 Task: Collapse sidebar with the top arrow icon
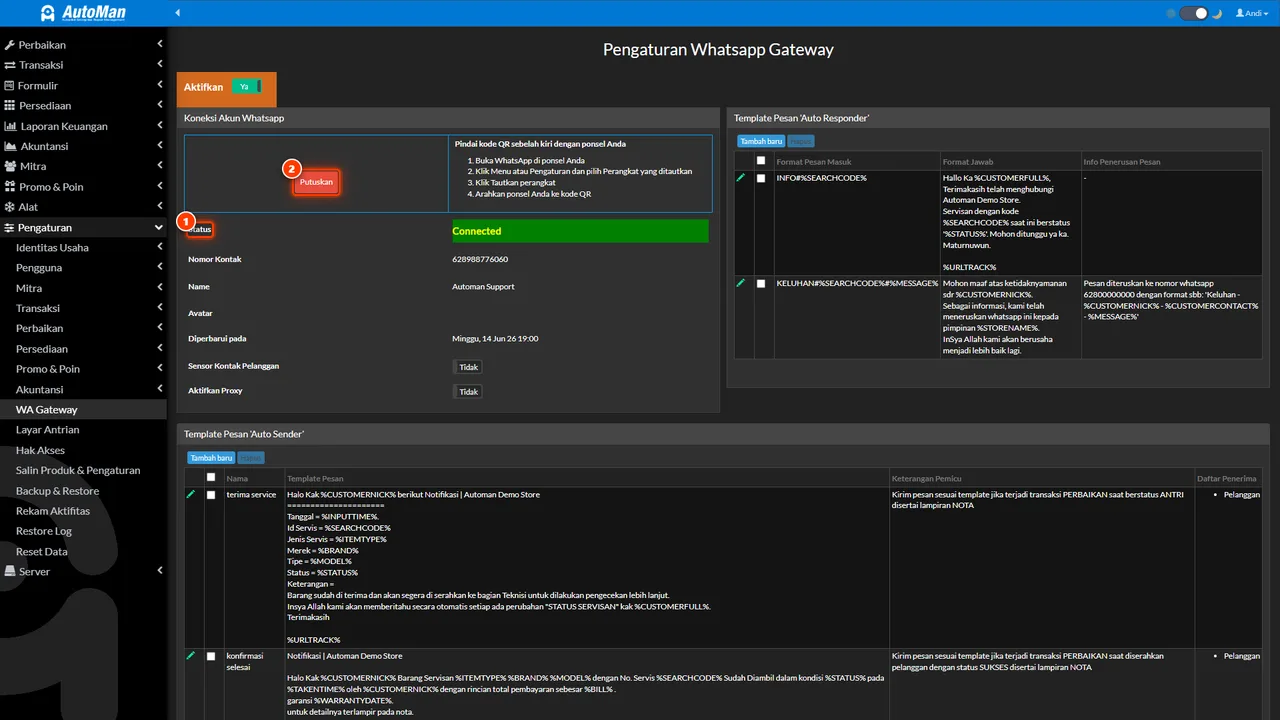coord(178,13)
